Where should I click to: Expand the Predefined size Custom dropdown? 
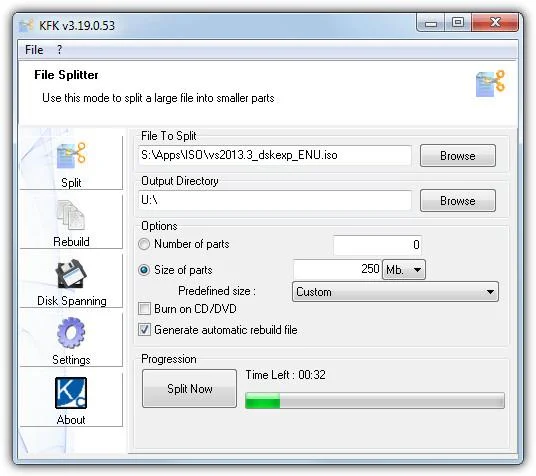pos(395,292)
